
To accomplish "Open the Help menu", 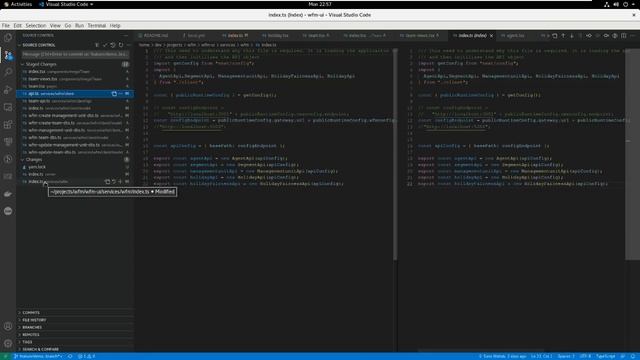I will 115,25.
